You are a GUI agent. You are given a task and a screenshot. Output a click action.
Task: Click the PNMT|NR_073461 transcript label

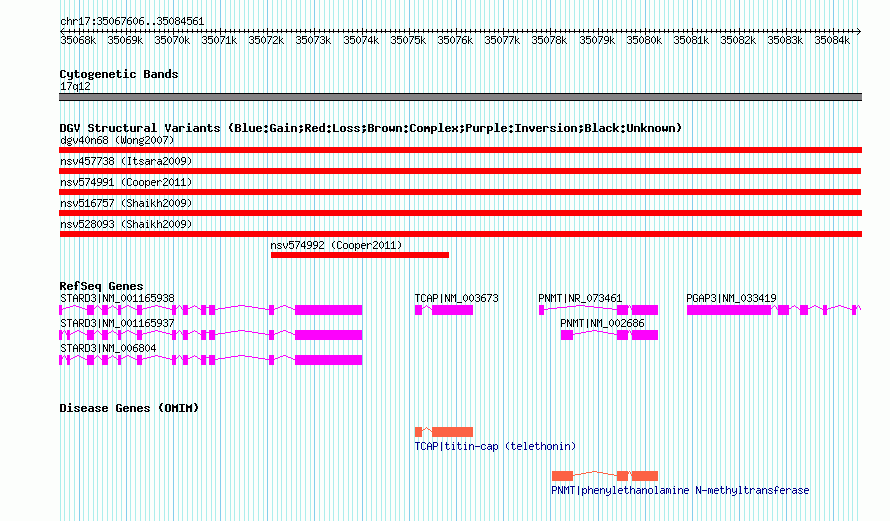[580, 298]
